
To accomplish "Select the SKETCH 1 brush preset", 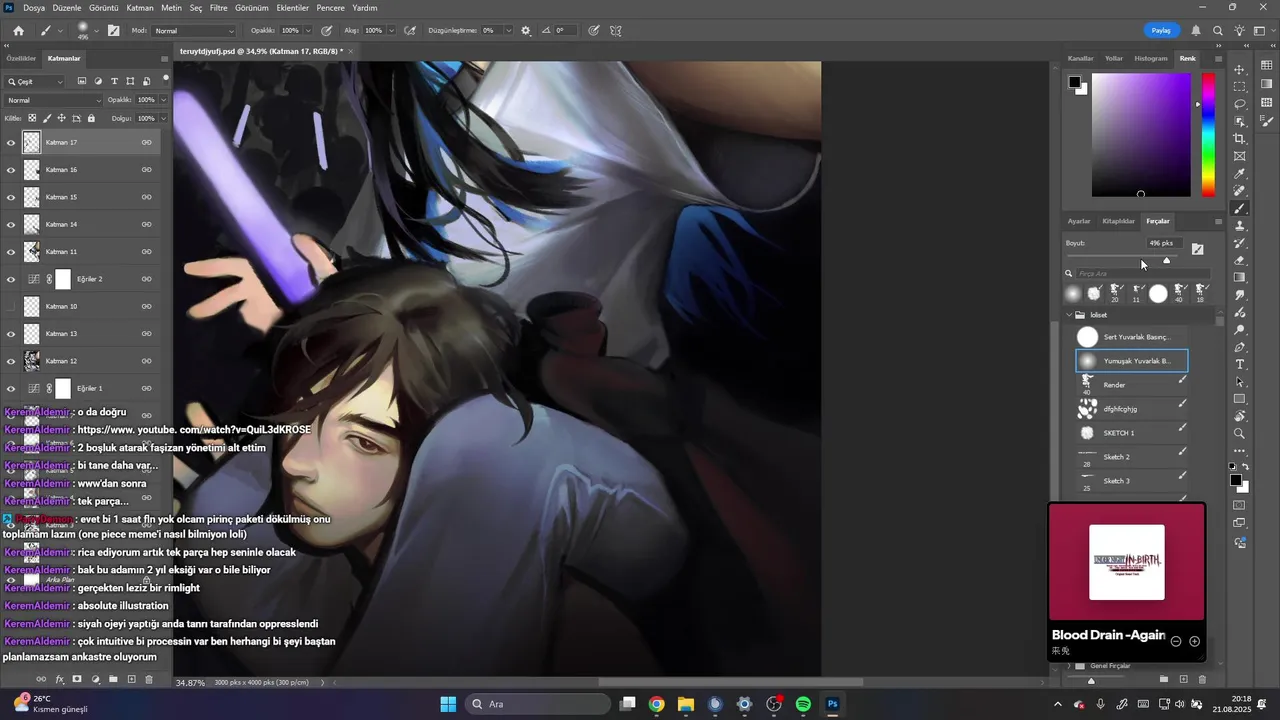I will (1132, 433).
